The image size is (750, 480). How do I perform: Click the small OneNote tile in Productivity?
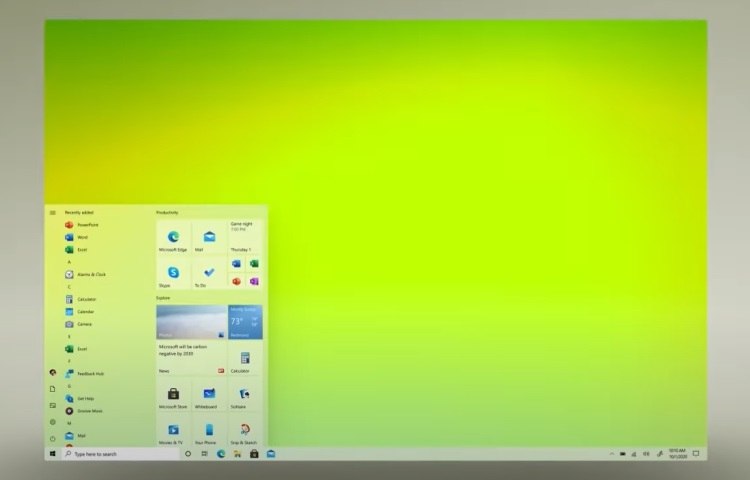[x=254, y=281]
